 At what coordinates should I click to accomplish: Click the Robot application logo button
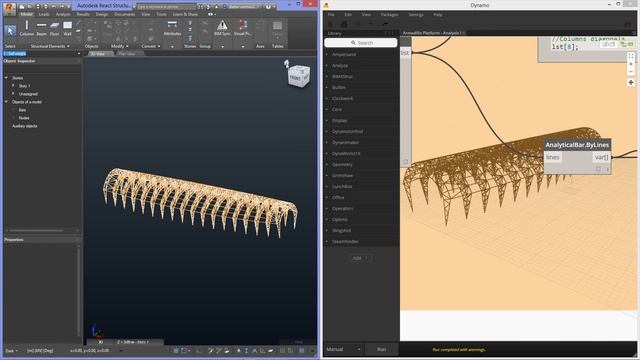(x=9, y=8)
